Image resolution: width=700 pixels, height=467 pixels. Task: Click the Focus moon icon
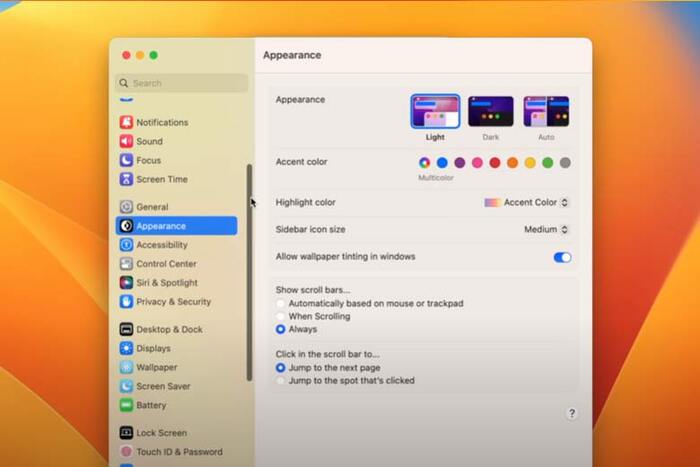pos(126,160)
